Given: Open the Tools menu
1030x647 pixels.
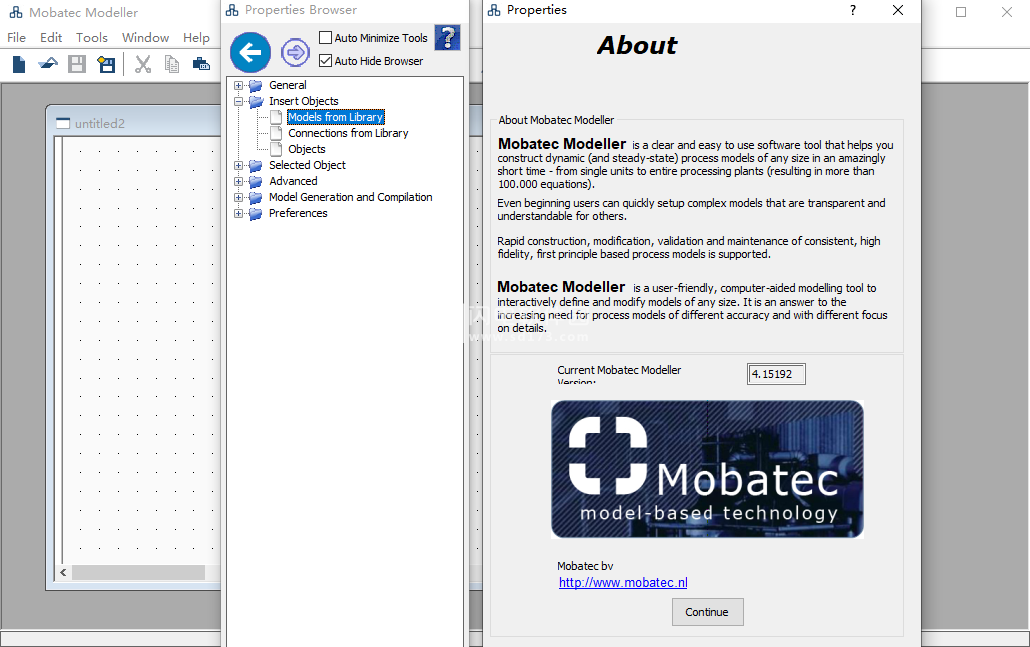Looking at the screenshot, I should click(x=91, y=37).
